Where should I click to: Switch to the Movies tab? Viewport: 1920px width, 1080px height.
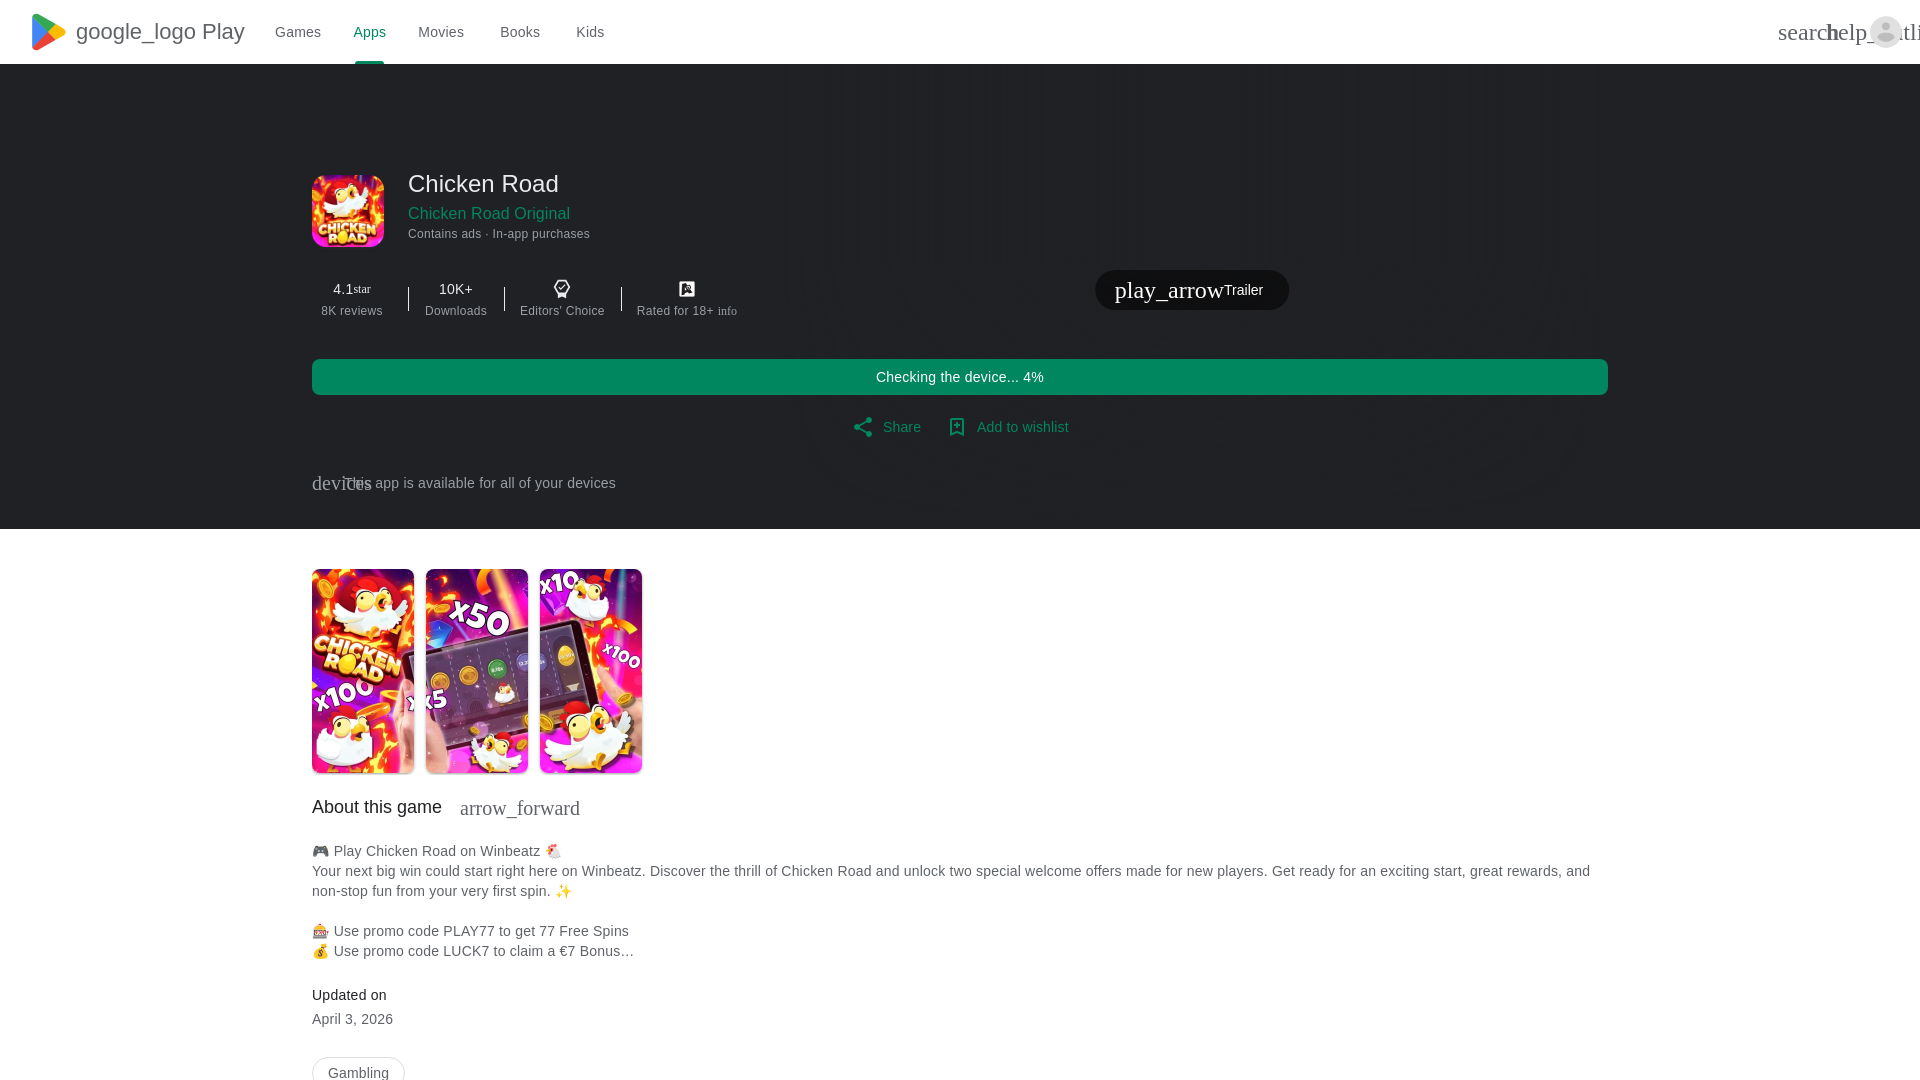tap(441, 32)
